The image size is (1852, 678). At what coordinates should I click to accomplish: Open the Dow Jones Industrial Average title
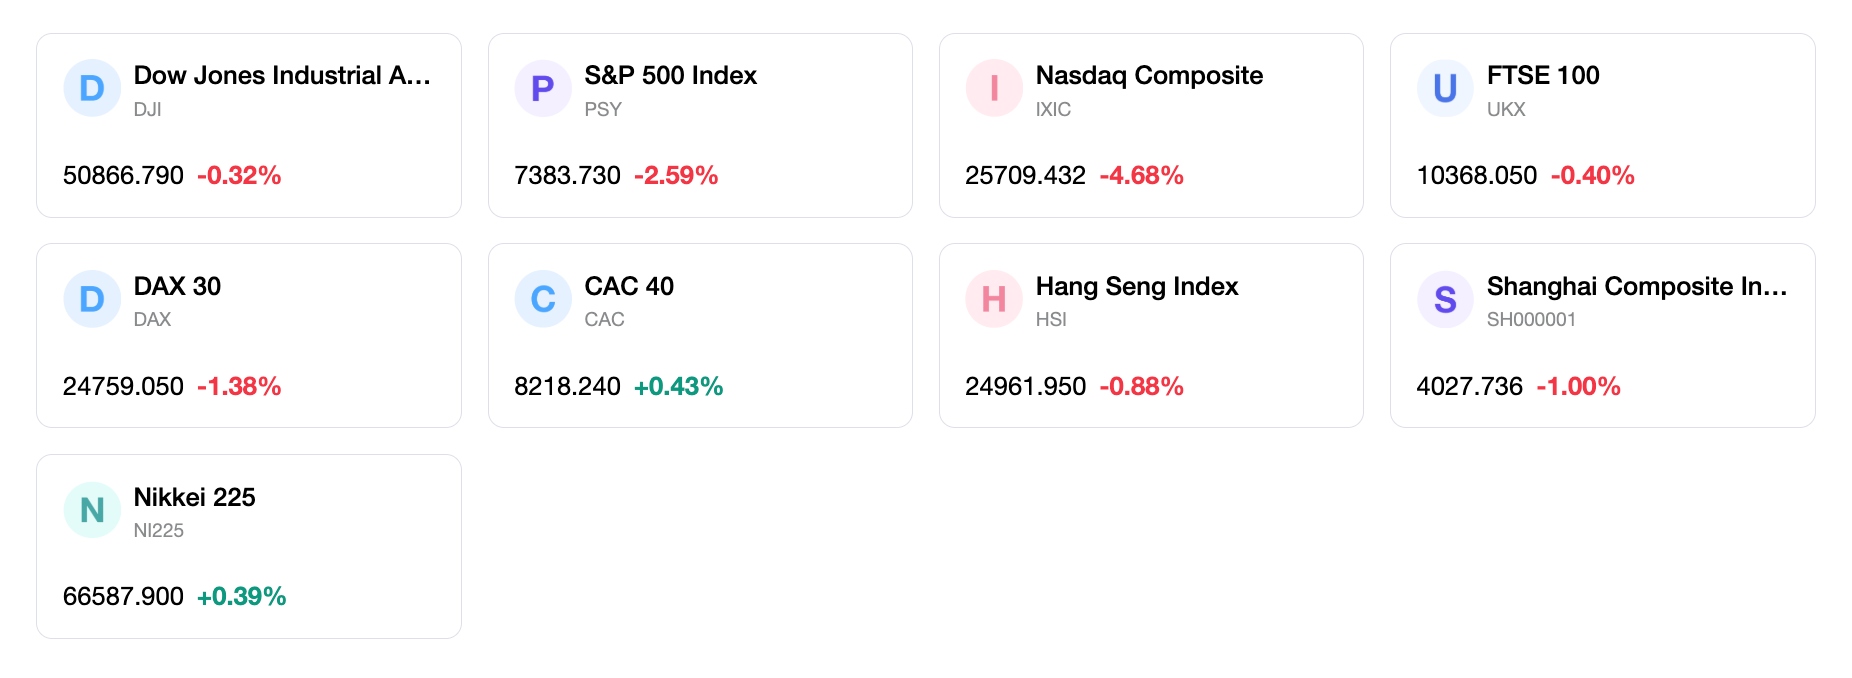point(282,75)
